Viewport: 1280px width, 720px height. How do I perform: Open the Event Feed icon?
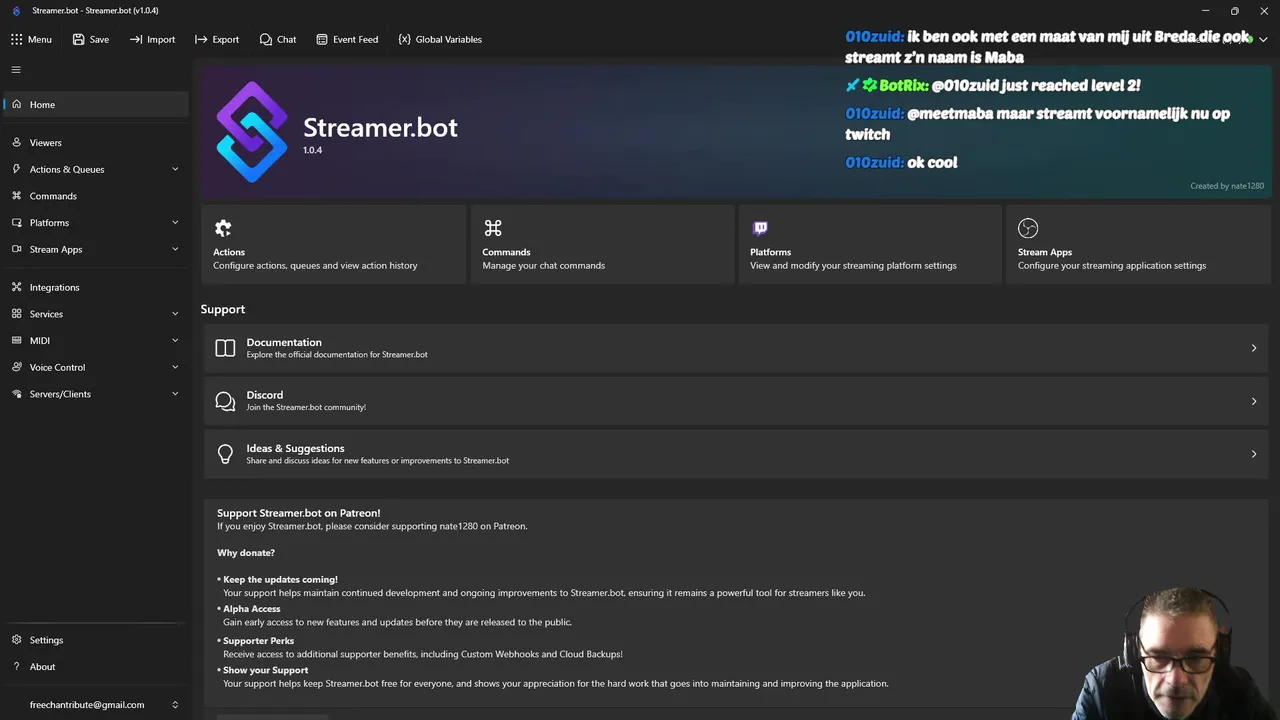pyautogui.click(x=322, y=39)
